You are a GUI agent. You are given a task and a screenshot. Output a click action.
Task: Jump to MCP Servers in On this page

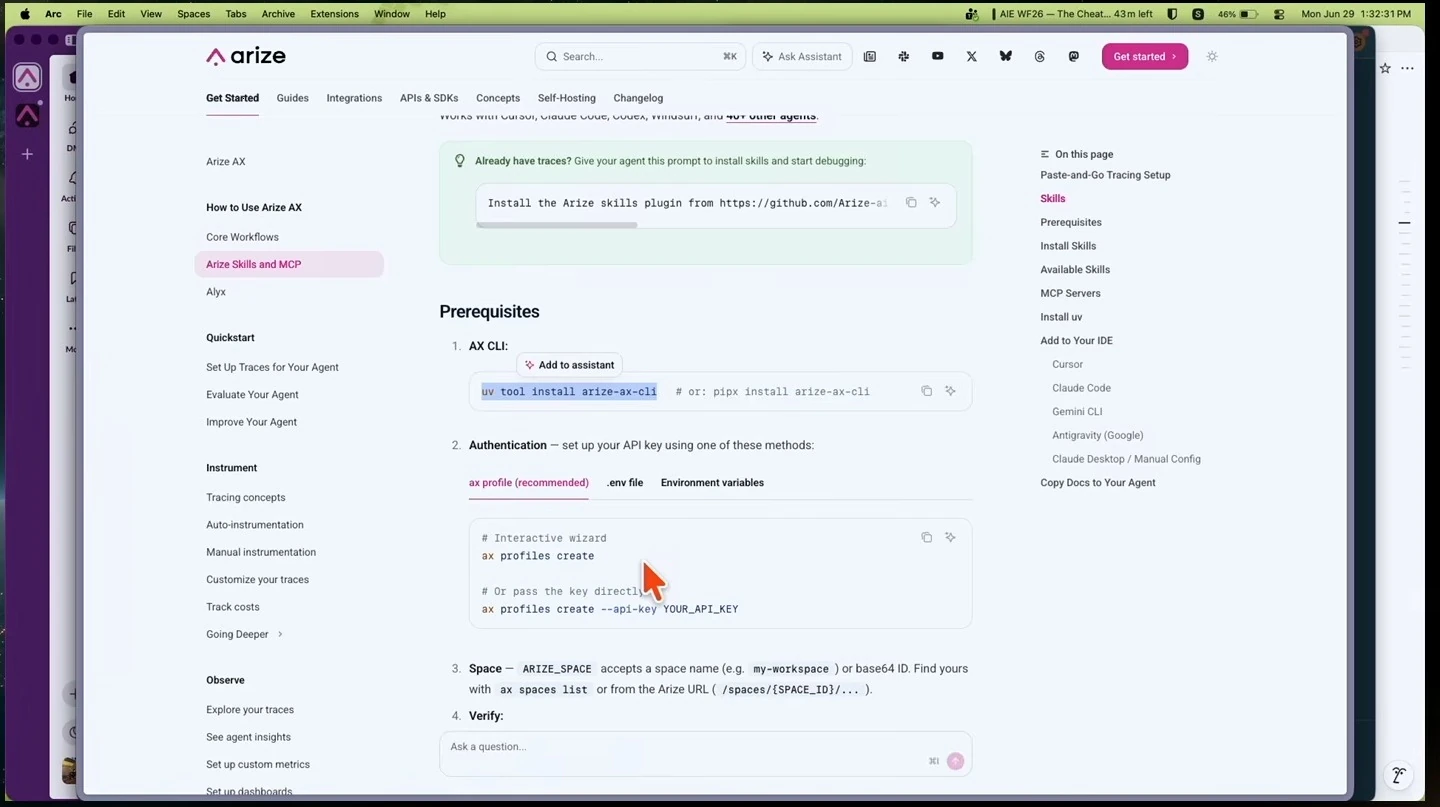pos(1070,293)
